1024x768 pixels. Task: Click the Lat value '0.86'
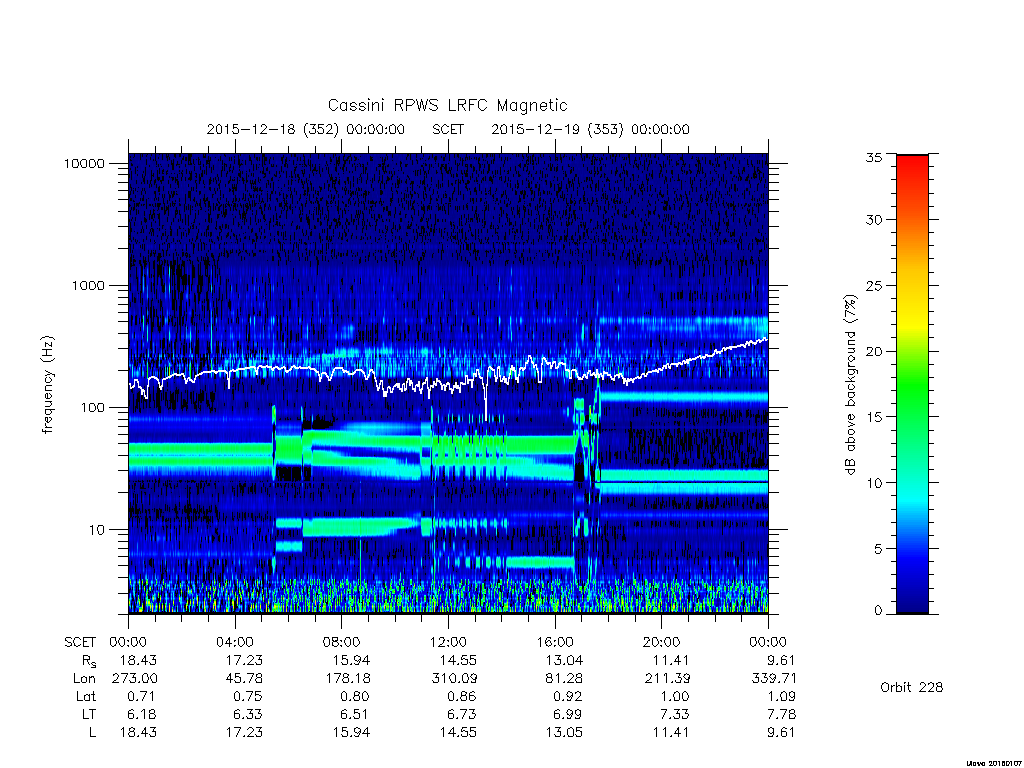click(x=461, y=697)
